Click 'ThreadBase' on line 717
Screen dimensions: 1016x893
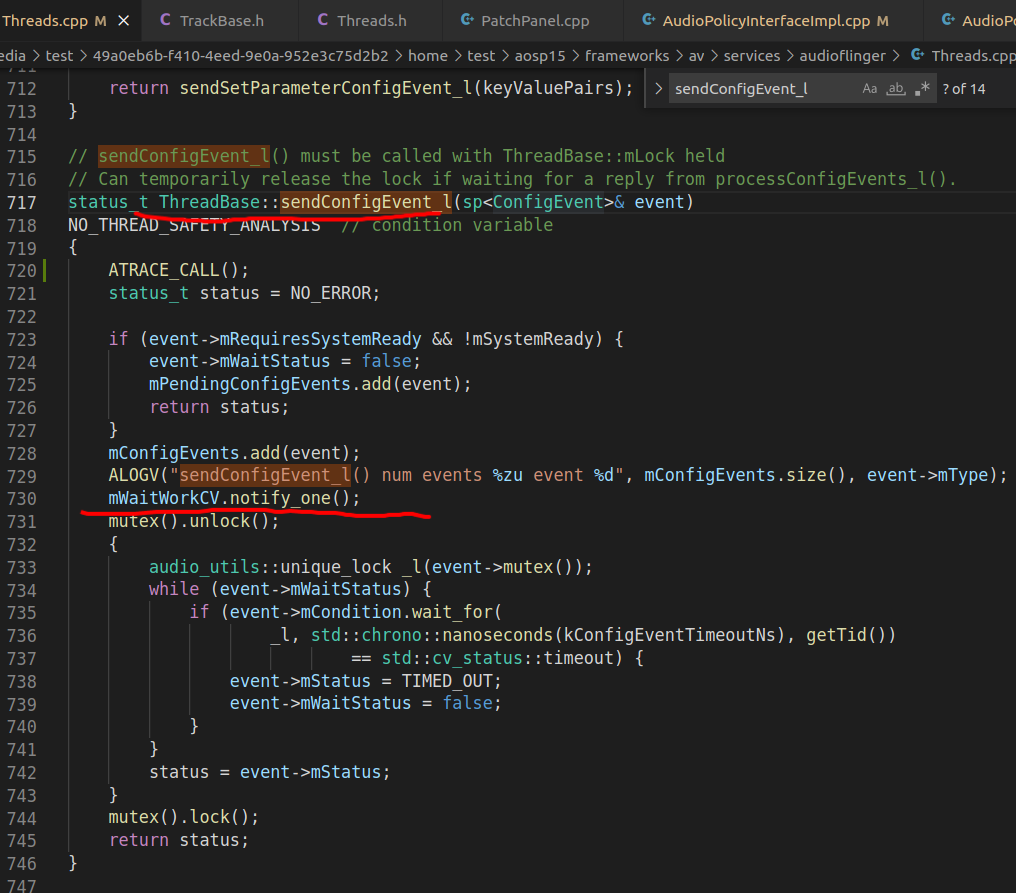point(209,202)
